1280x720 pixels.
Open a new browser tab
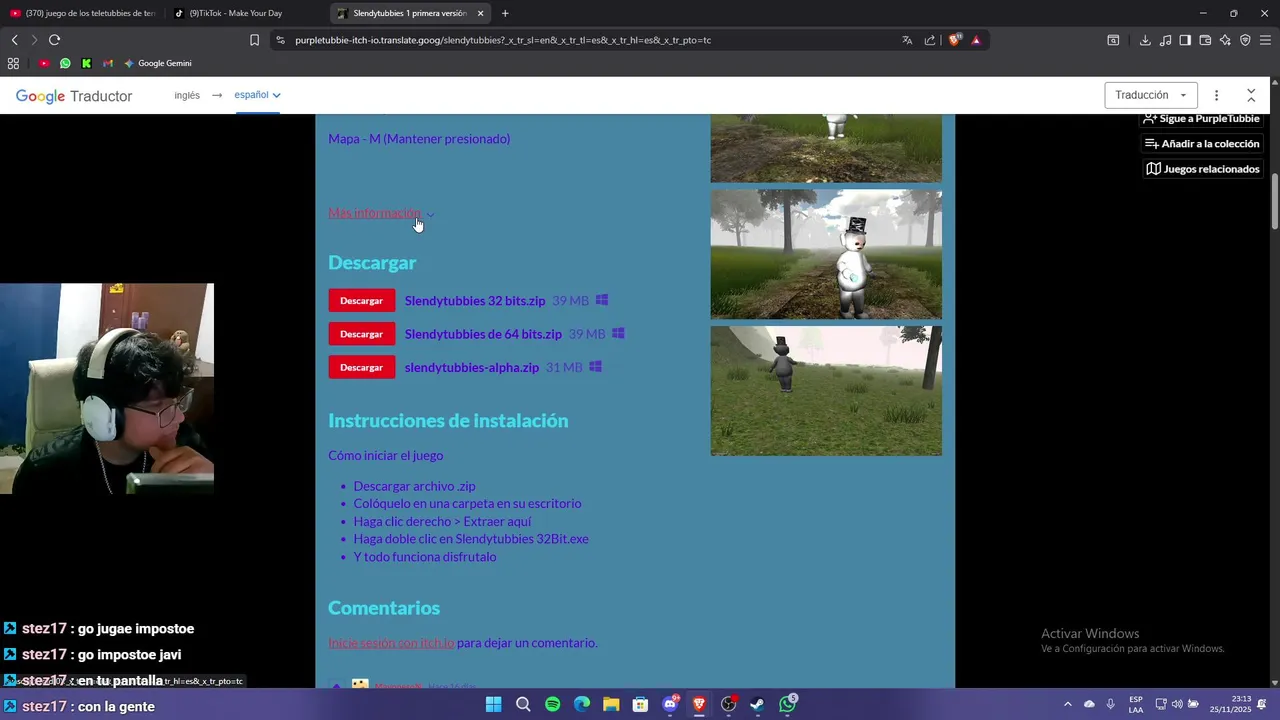coord(505,13)
